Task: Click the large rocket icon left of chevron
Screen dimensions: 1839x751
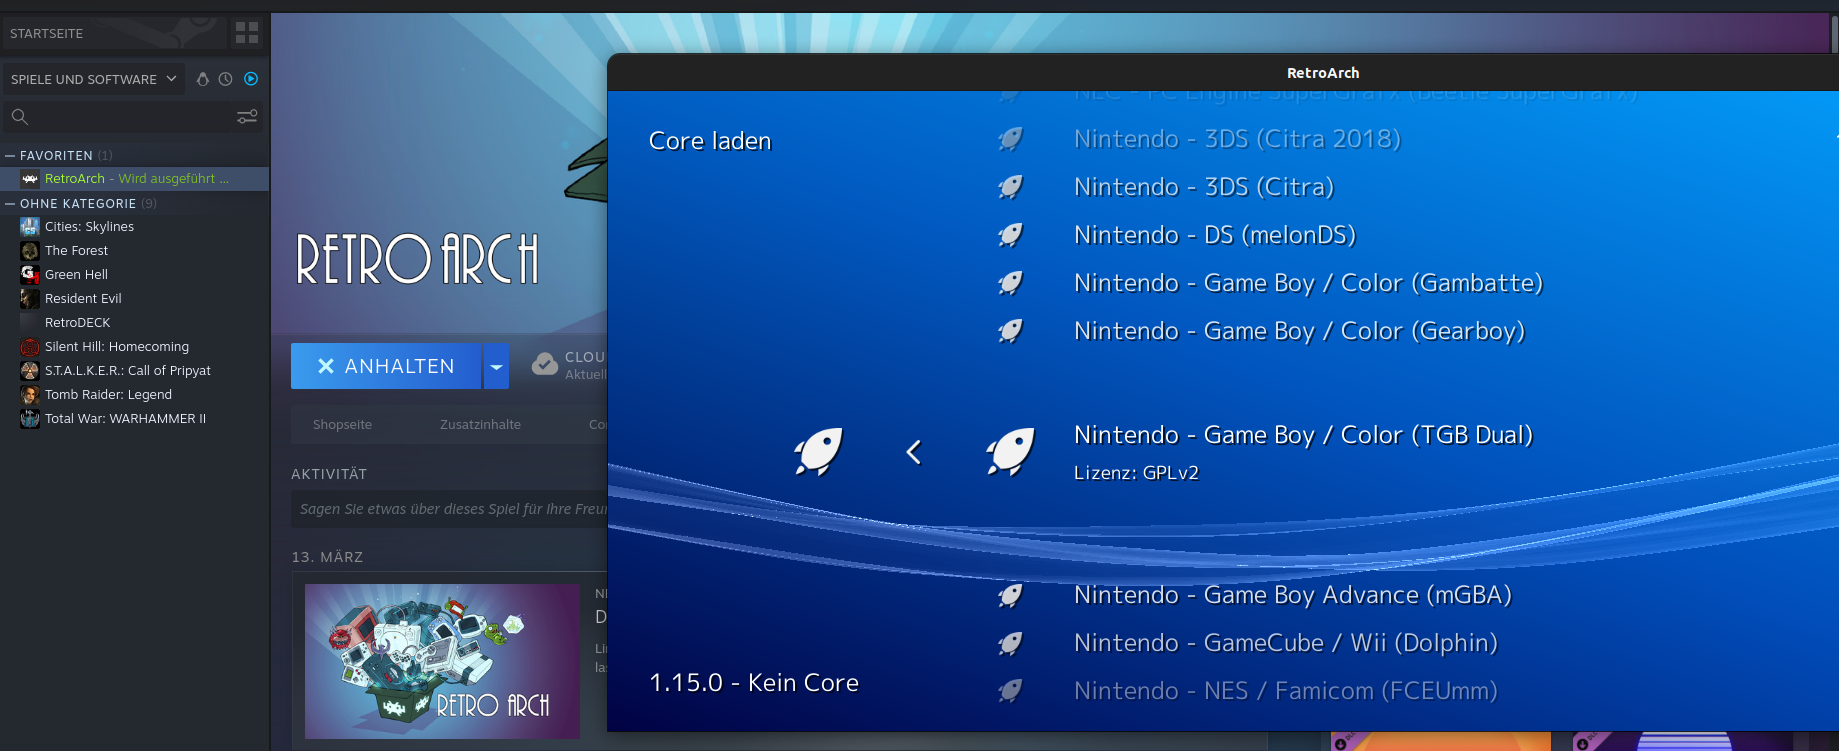Action: 818,451
